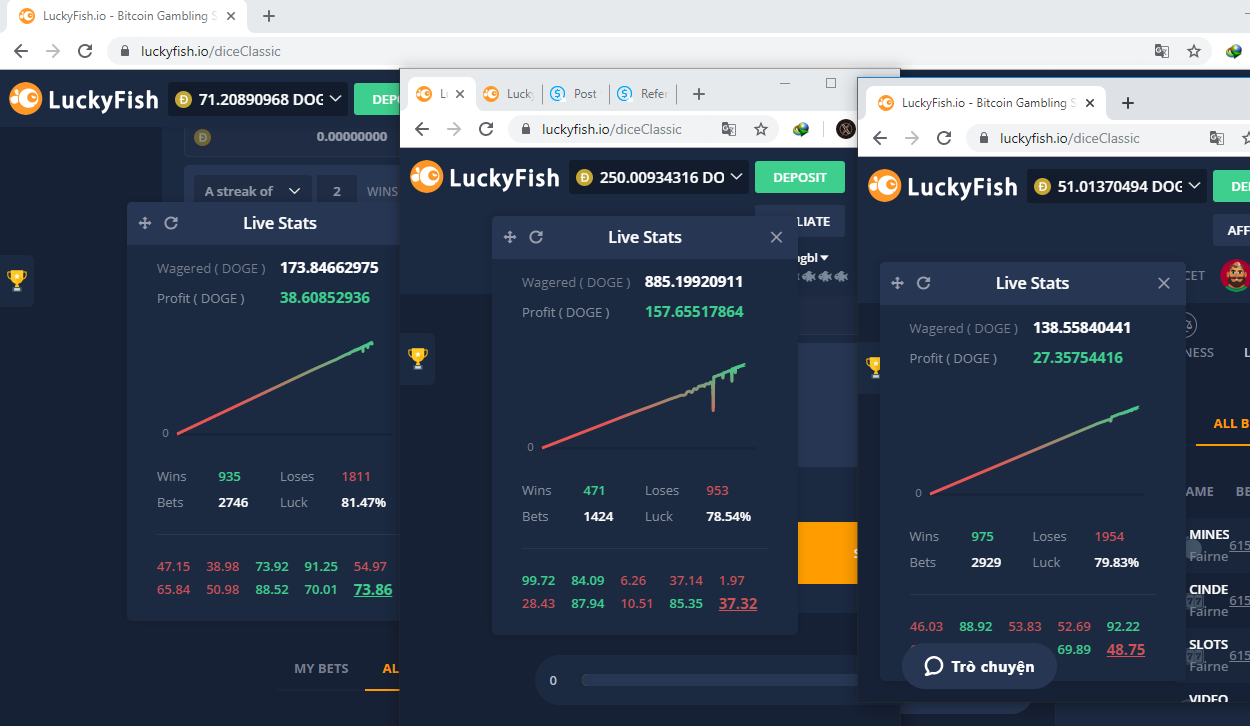The height and width of the screenshot is (726, 1250).
Task: Click the address bar URL in the middle window
Action: (x=612, y=129)
